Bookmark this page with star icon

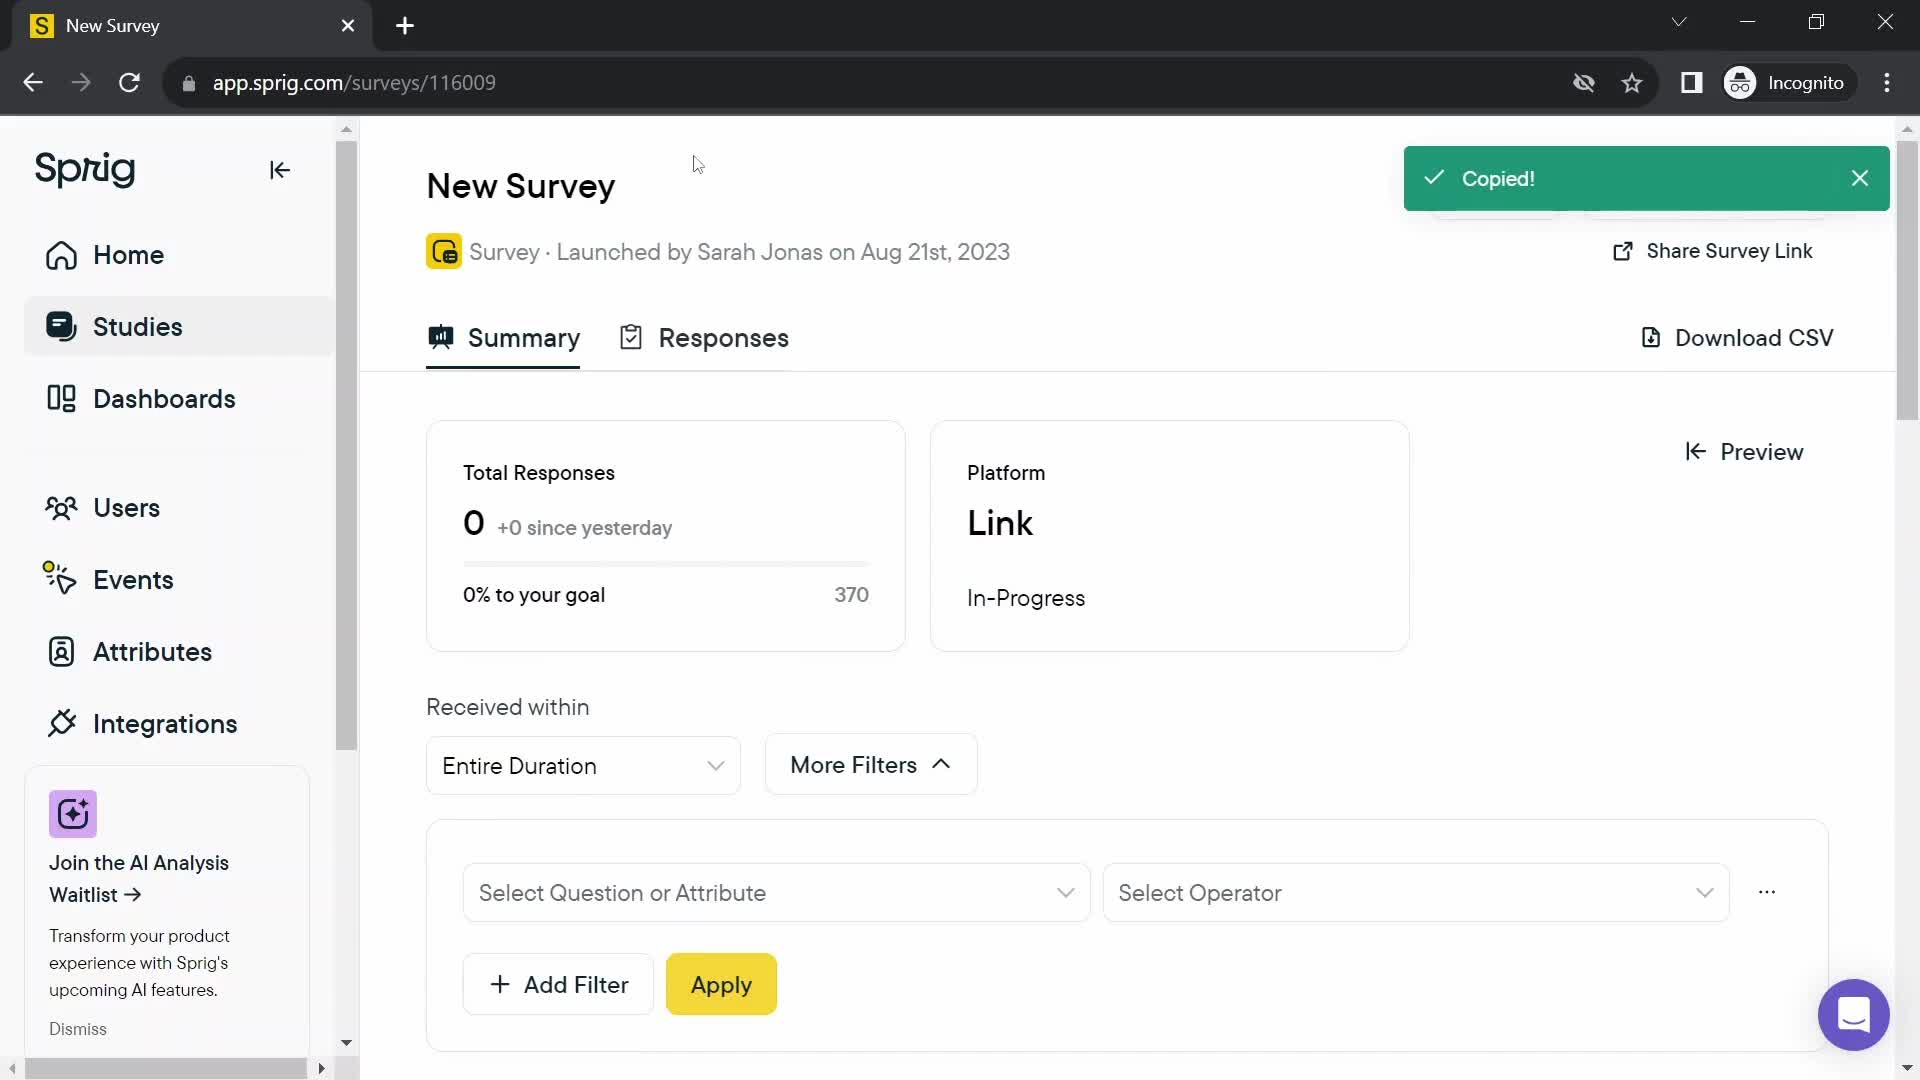(1632, 83)
